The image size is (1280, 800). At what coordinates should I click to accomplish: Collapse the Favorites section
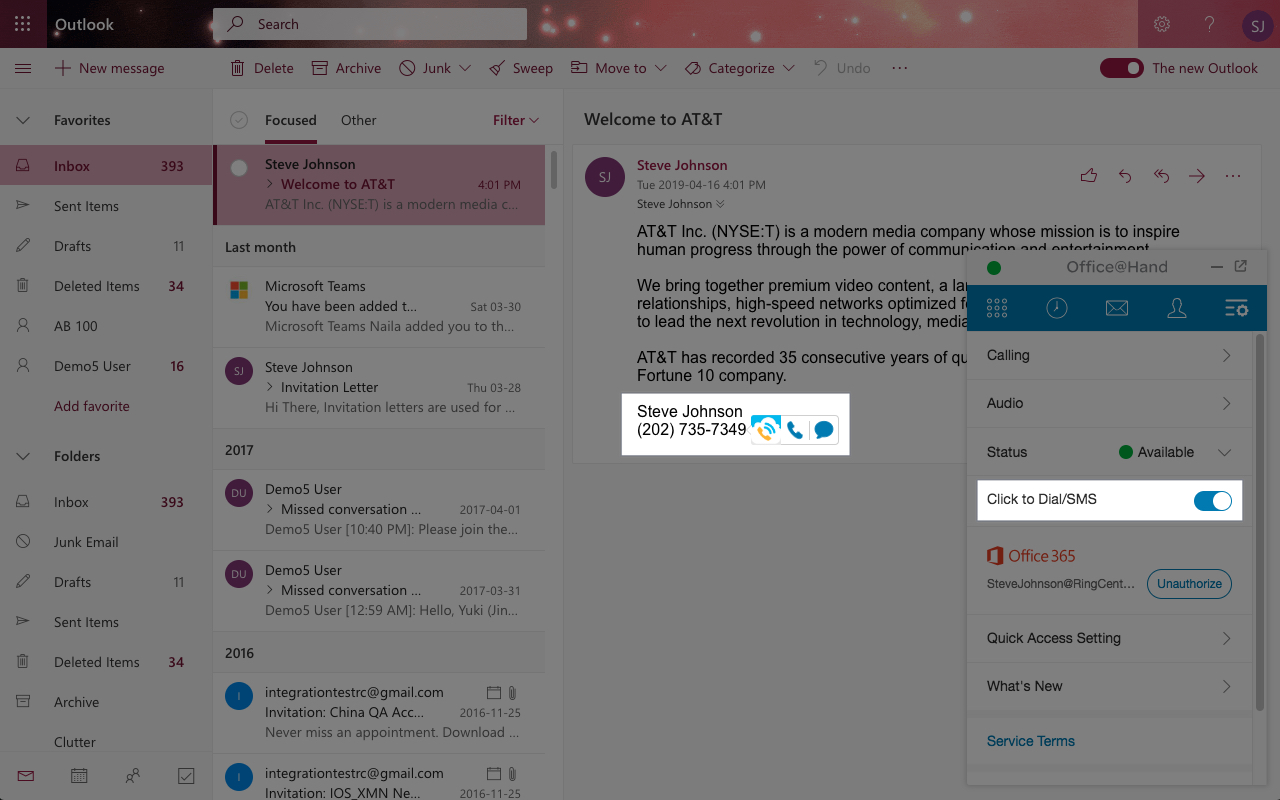pyautogui.click(x=23, y=120)
